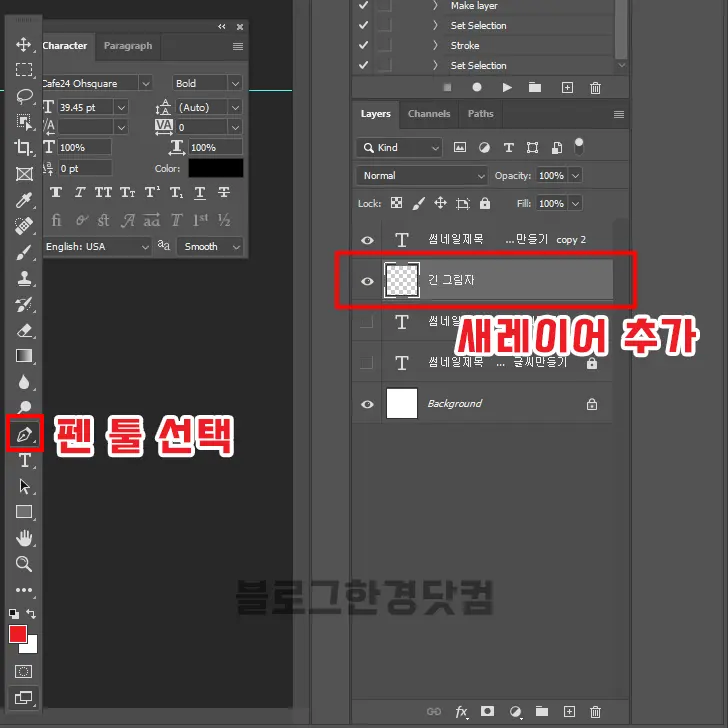Select the Hand tool
Viewport: 728px width, 728px height.
click(x=24, y=538)
